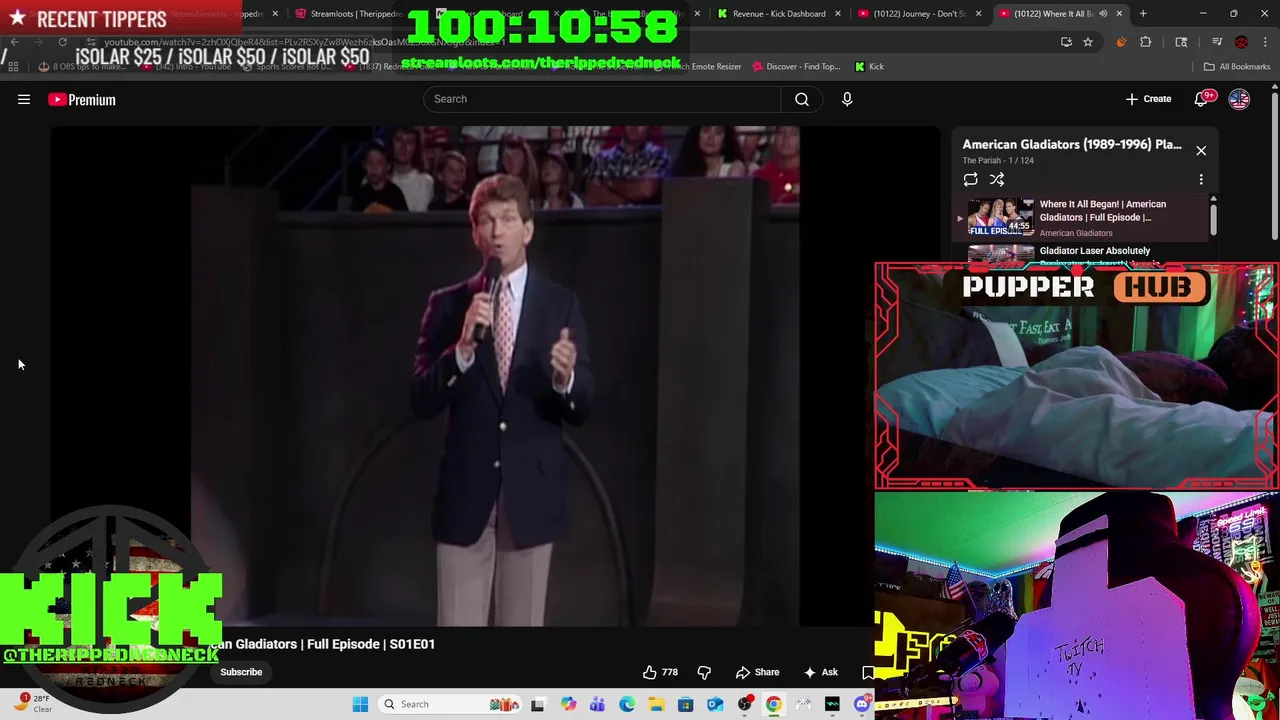Click the Windows taskbar Search box

coord(451,704)
